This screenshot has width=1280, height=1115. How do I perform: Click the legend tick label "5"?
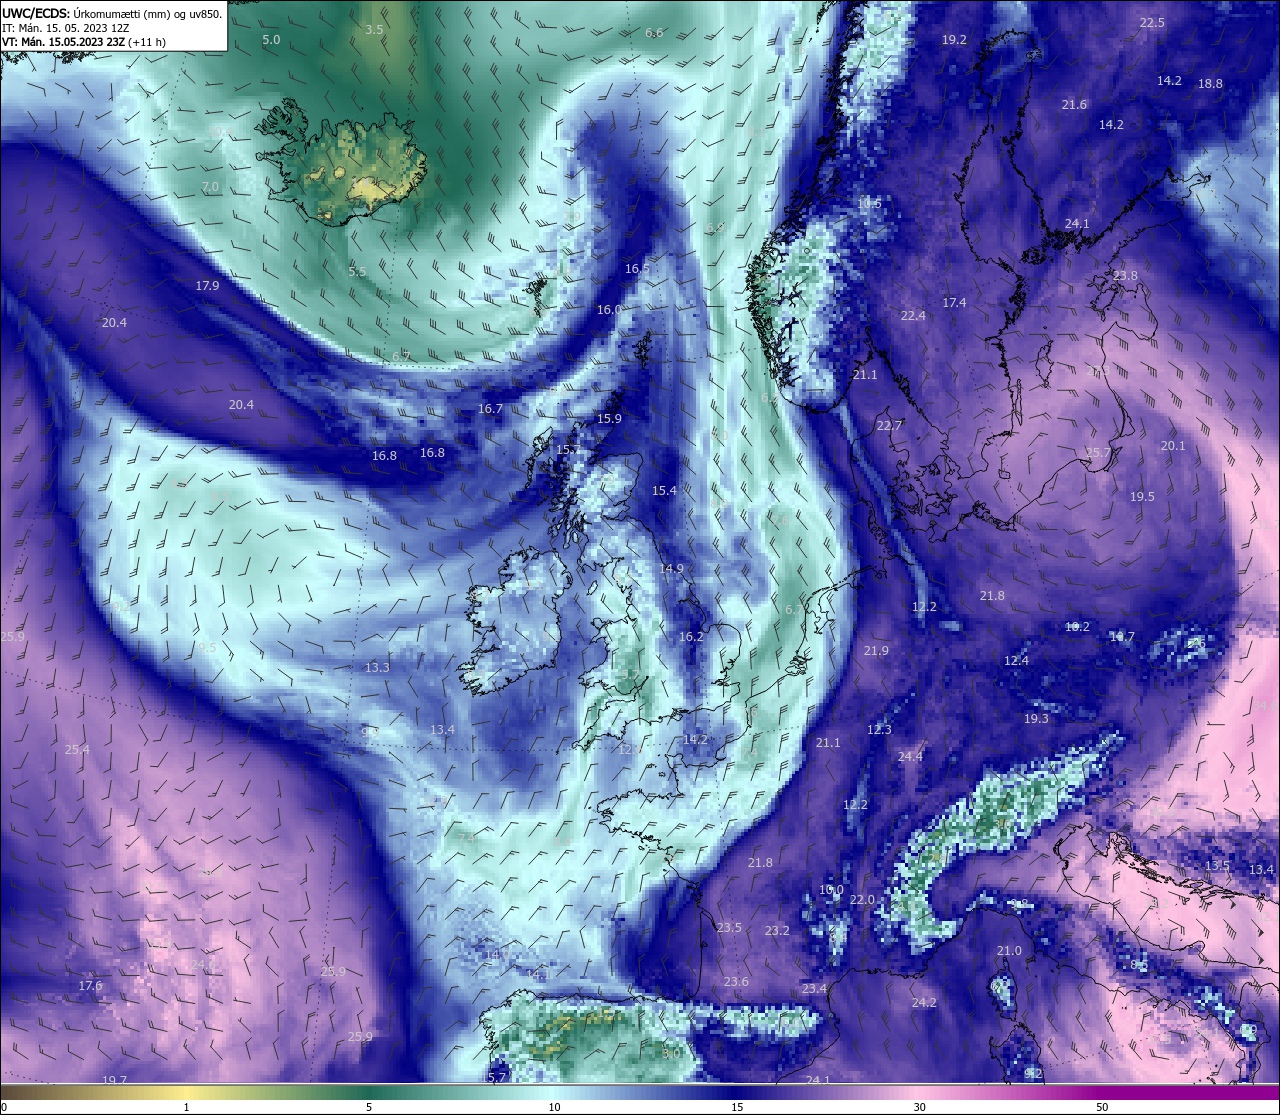point(369,1107)
